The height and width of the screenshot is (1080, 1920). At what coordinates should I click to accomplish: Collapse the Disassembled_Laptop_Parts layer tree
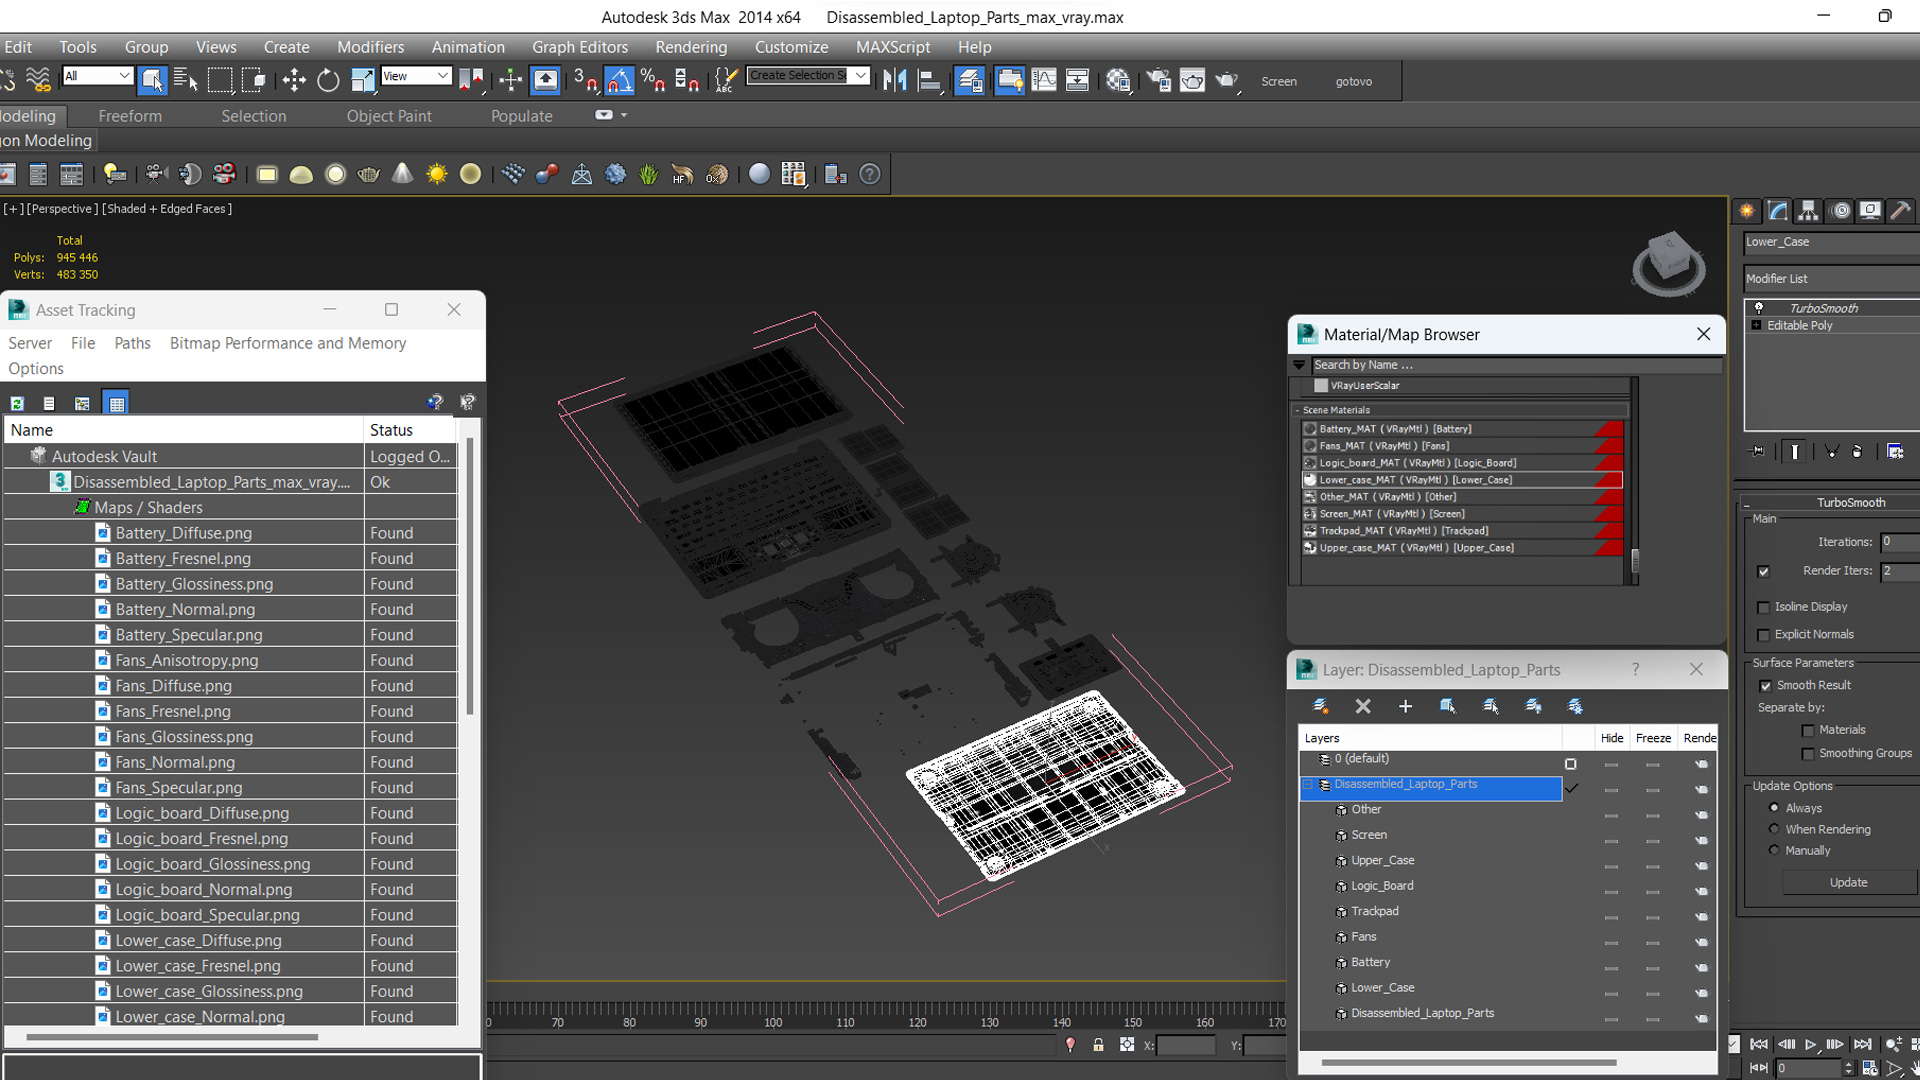point(1307,785)
